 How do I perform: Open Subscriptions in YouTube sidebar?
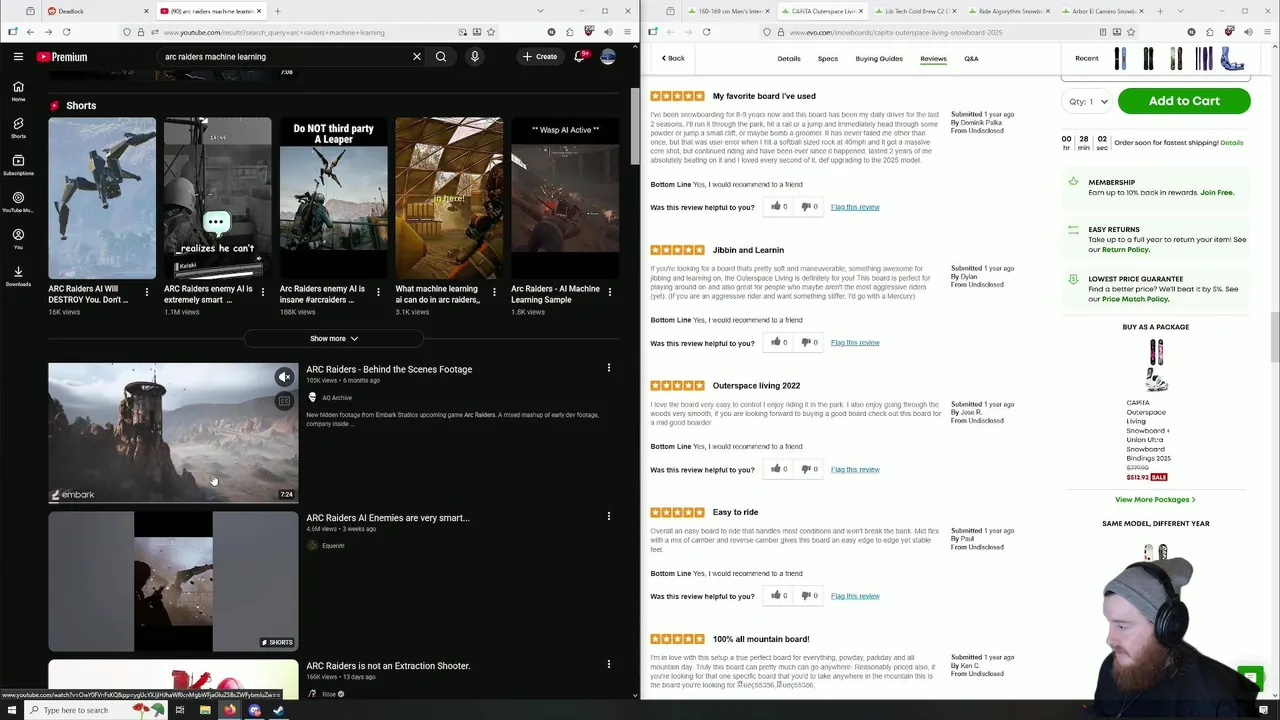point(18,165)
